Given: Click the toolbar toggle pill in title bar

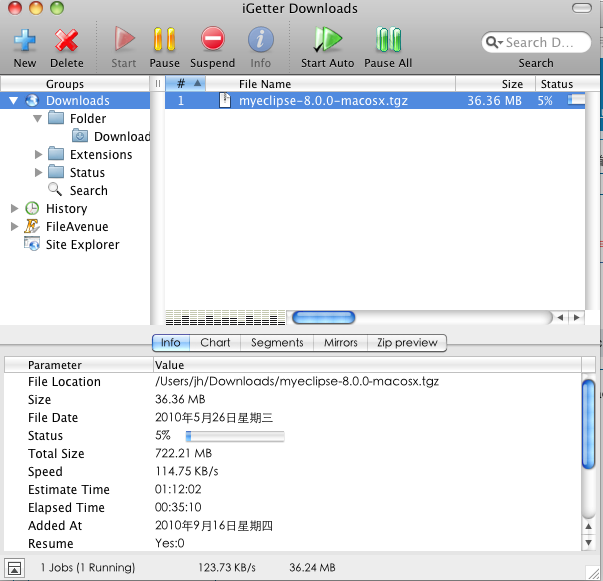Looking at the screenshot, I should click(582, 8).
